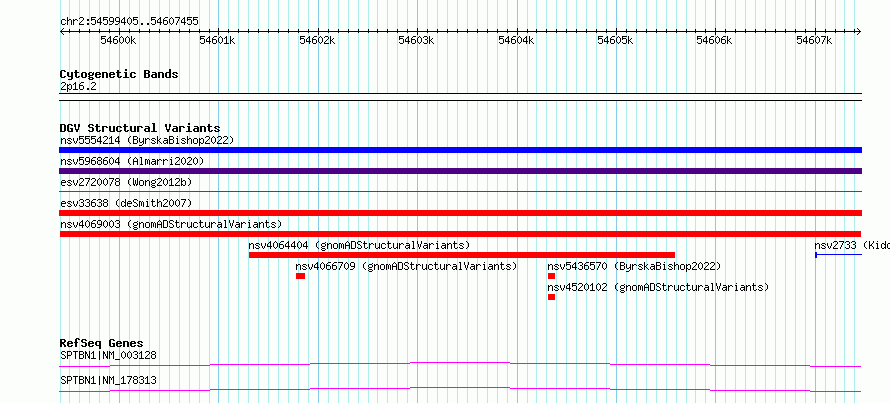Image resolution: width=890 pixels, height=403 pixels.
Task: Open the nsv4520102 (gnomADStructuralVariants) label
Action: (x=658, y=287)
